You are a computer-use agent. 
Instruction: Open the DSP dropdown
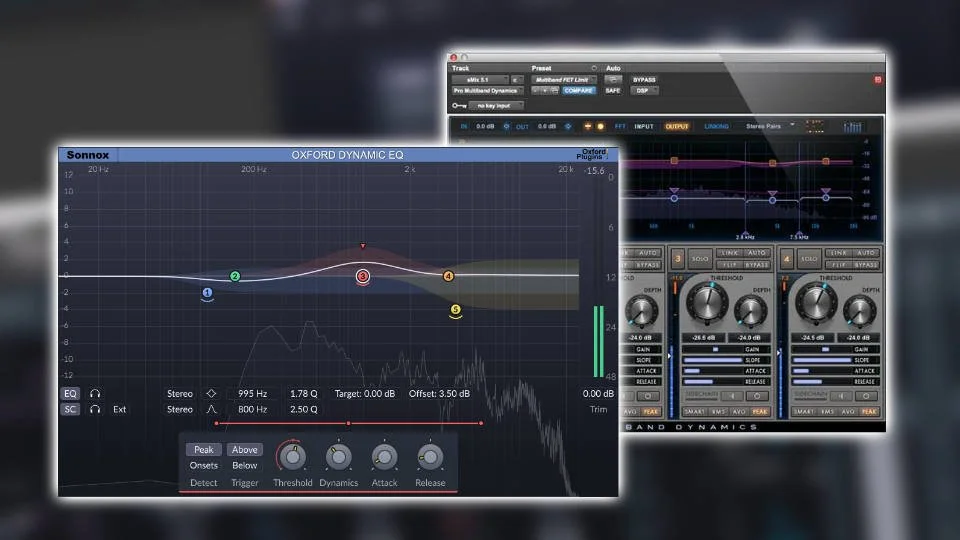point(645,91)
